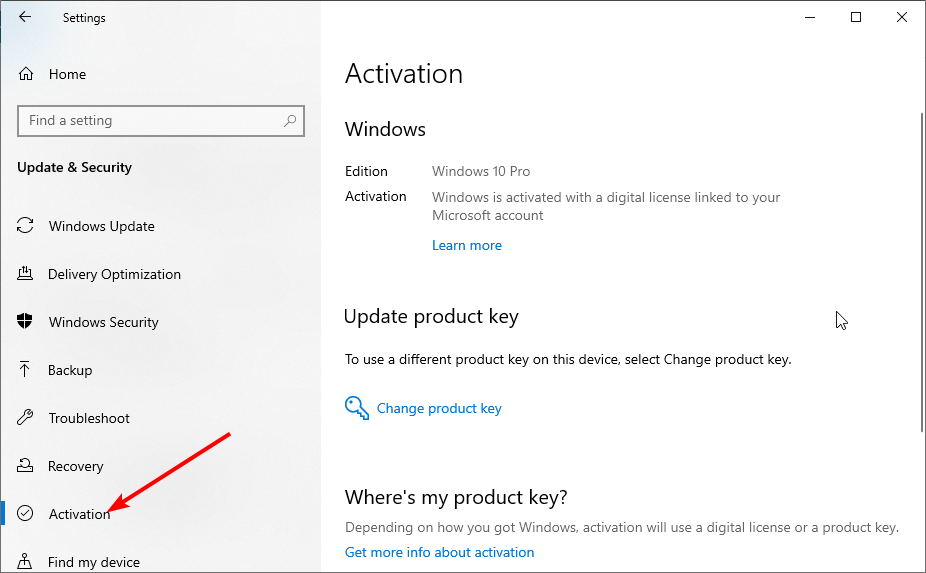Viewport: 926px width, 573px height.
Task: Click the Troubleshoot wrench icon
Action: click(25, 417)
